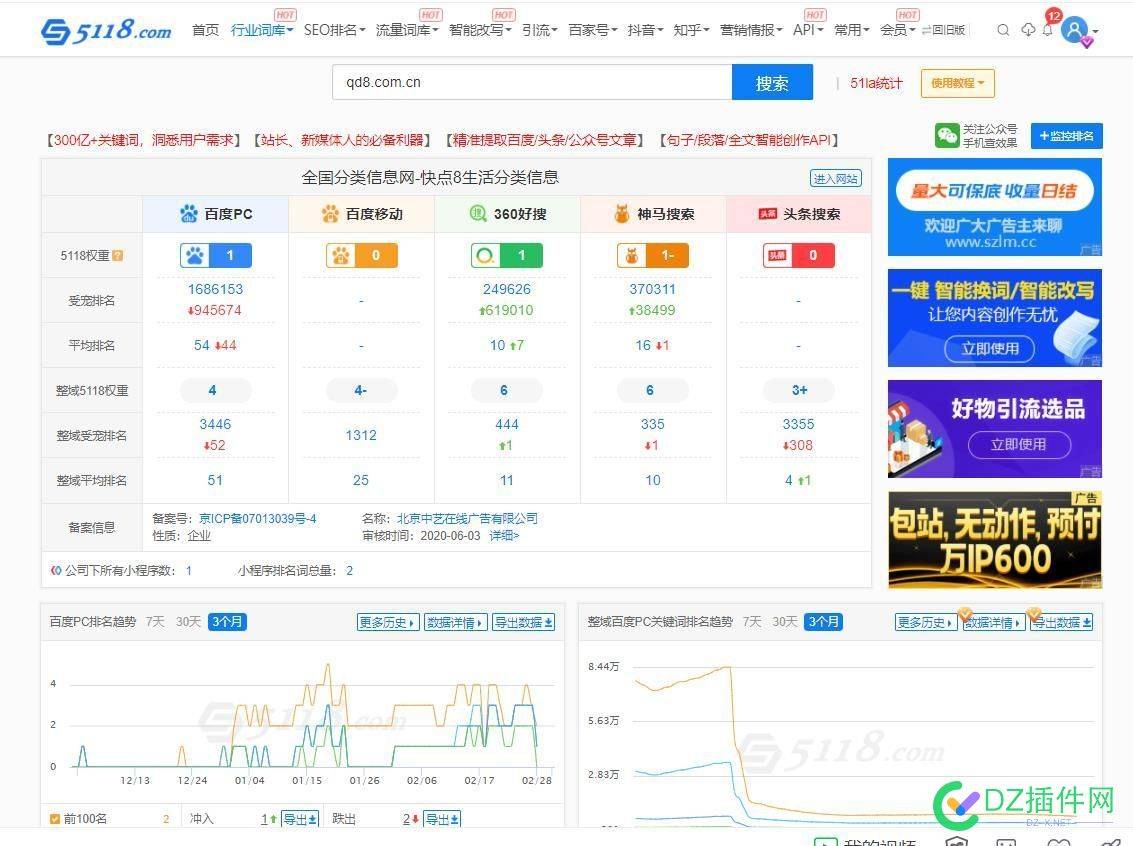Click 导出数据 in 百度PC排名趋势 panel
1133x846 pixels.
point(523,623)
